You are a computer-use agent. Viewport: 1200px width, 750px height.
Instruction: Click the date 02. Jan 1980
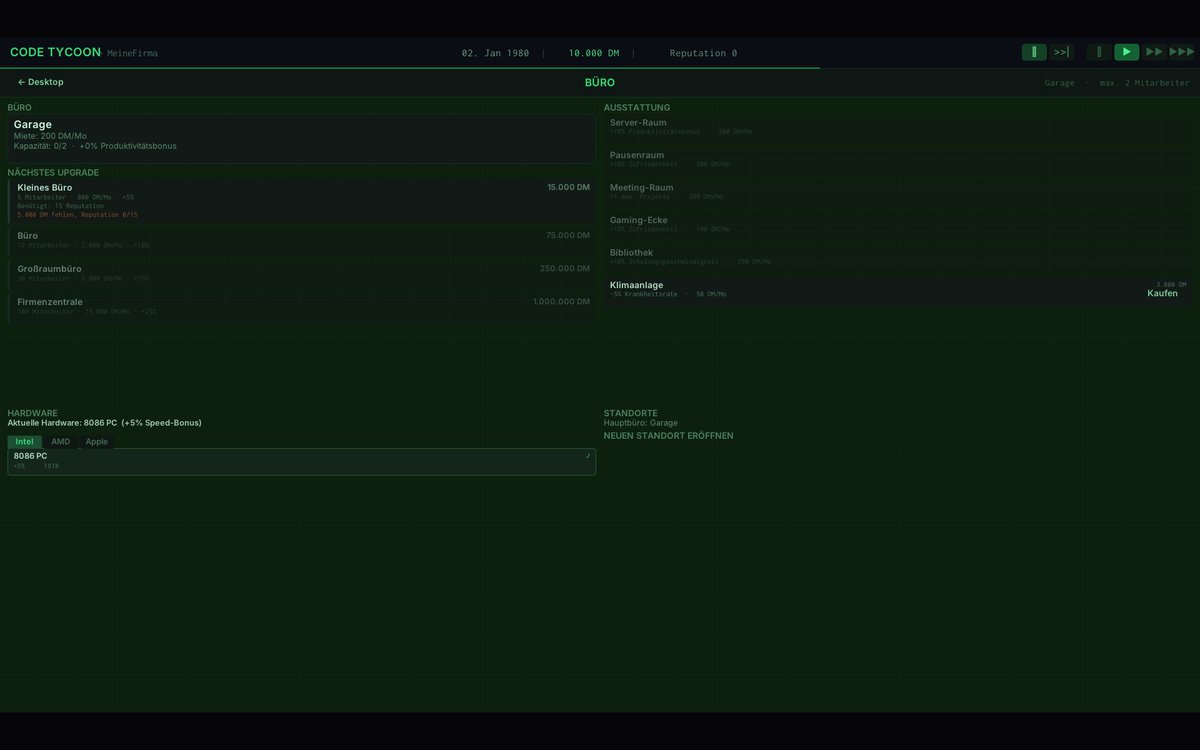(x=495, y=53)
